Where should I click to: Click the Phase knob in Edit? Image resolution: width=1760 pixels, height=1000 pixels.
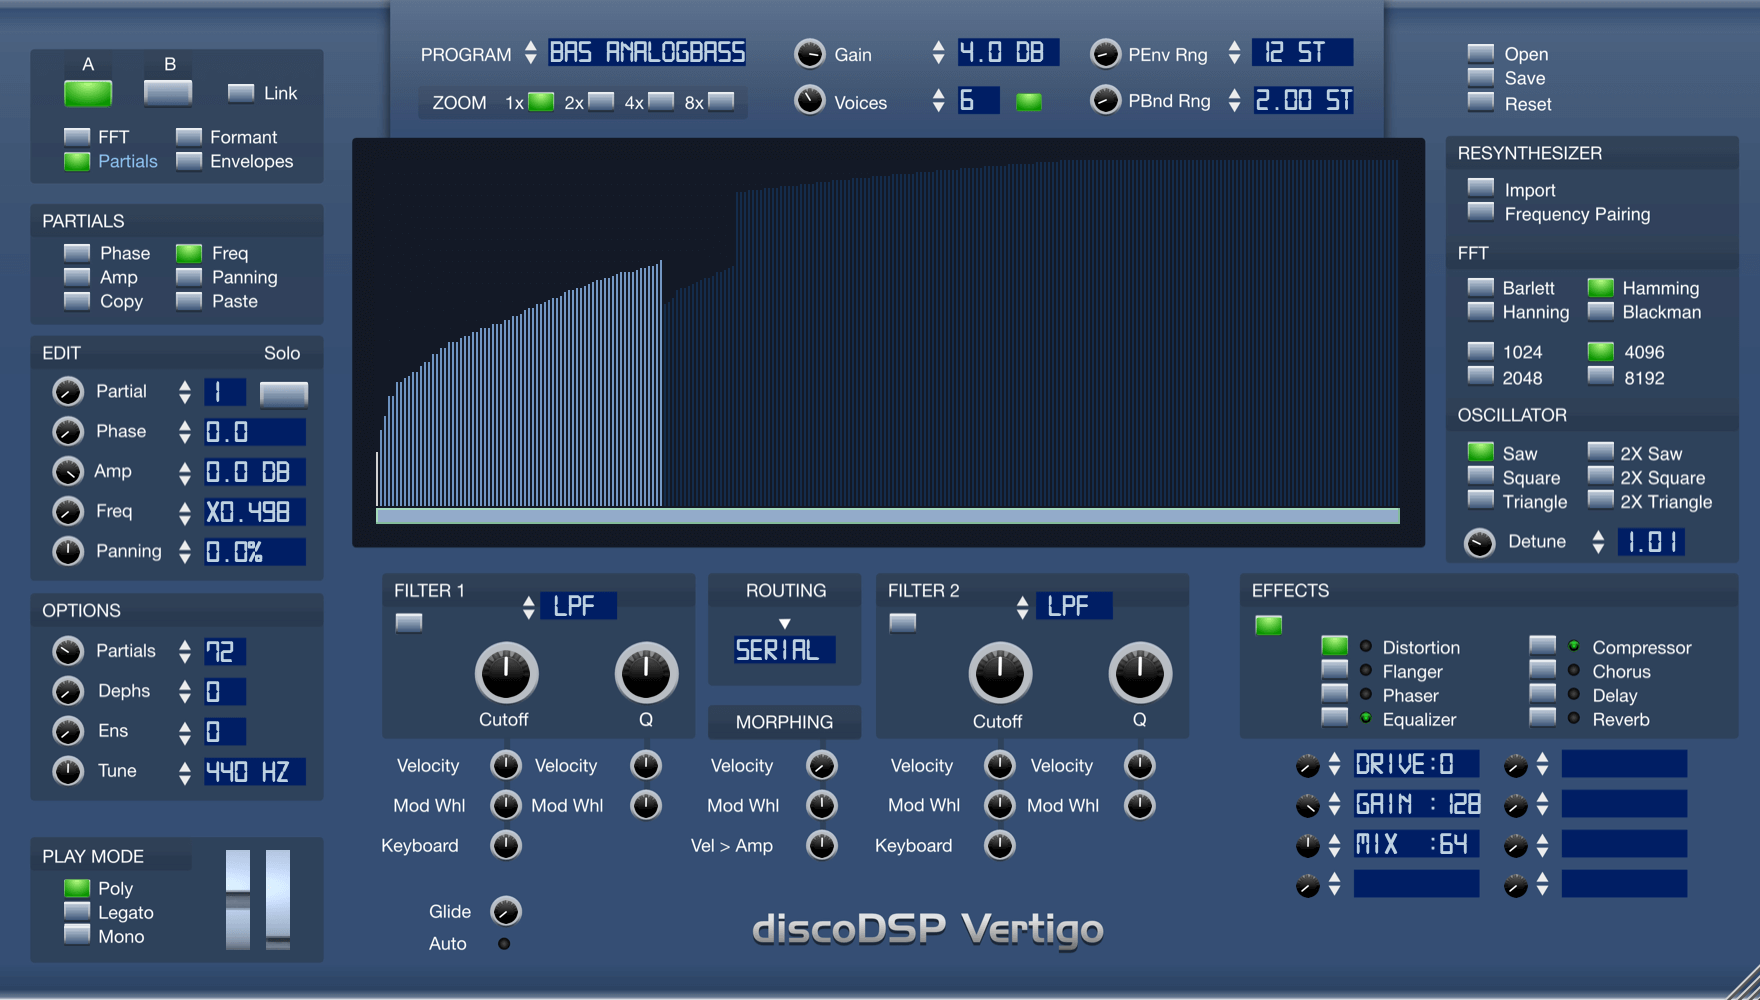click(67, 431)
